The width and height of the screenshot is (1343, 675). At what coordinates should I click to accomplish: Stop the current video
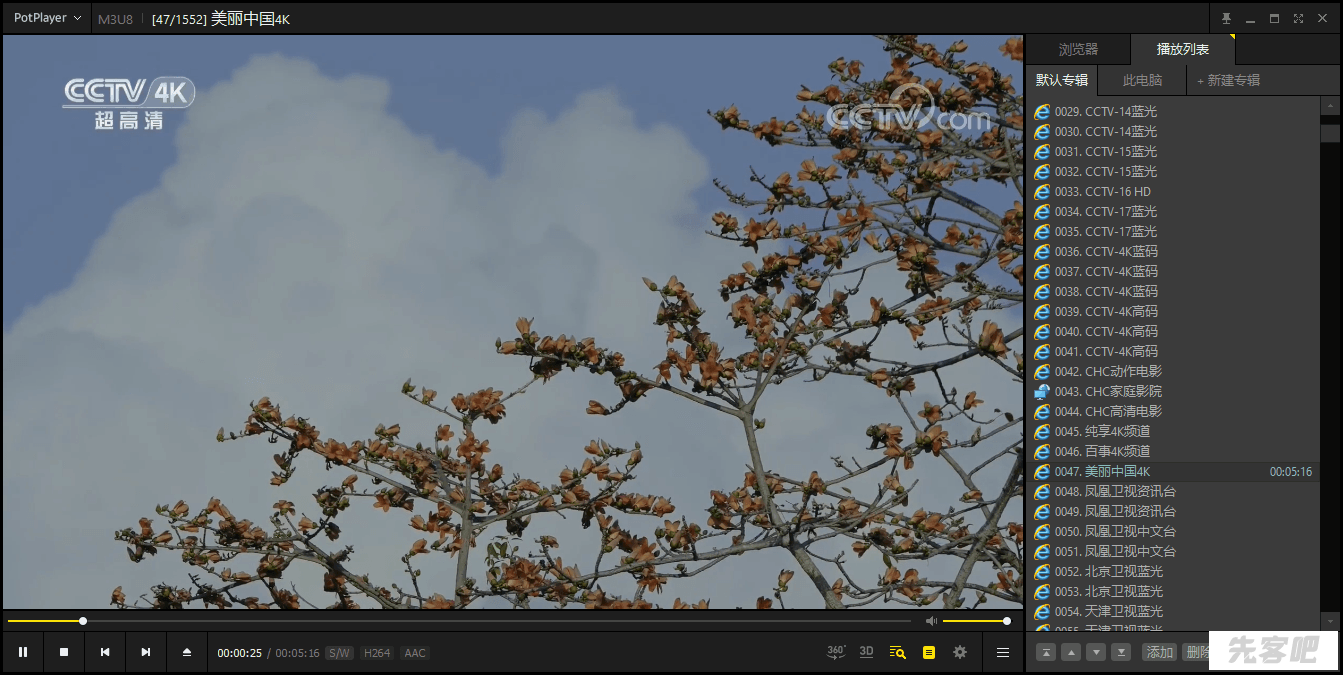64,653
